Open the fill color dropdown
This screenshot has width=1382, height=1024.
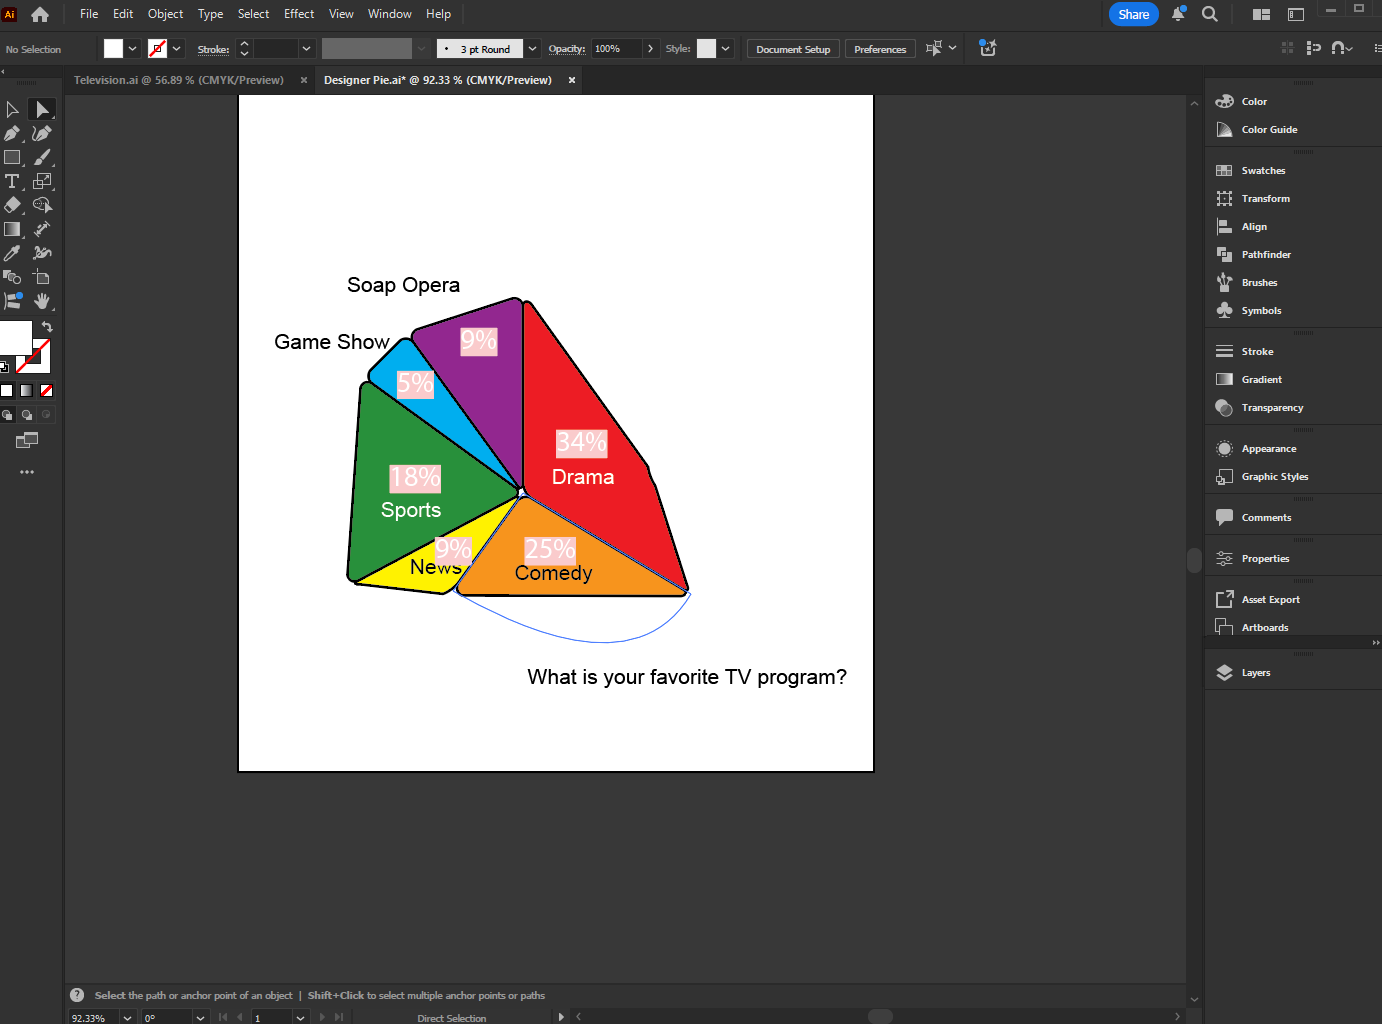click(132, 48)
